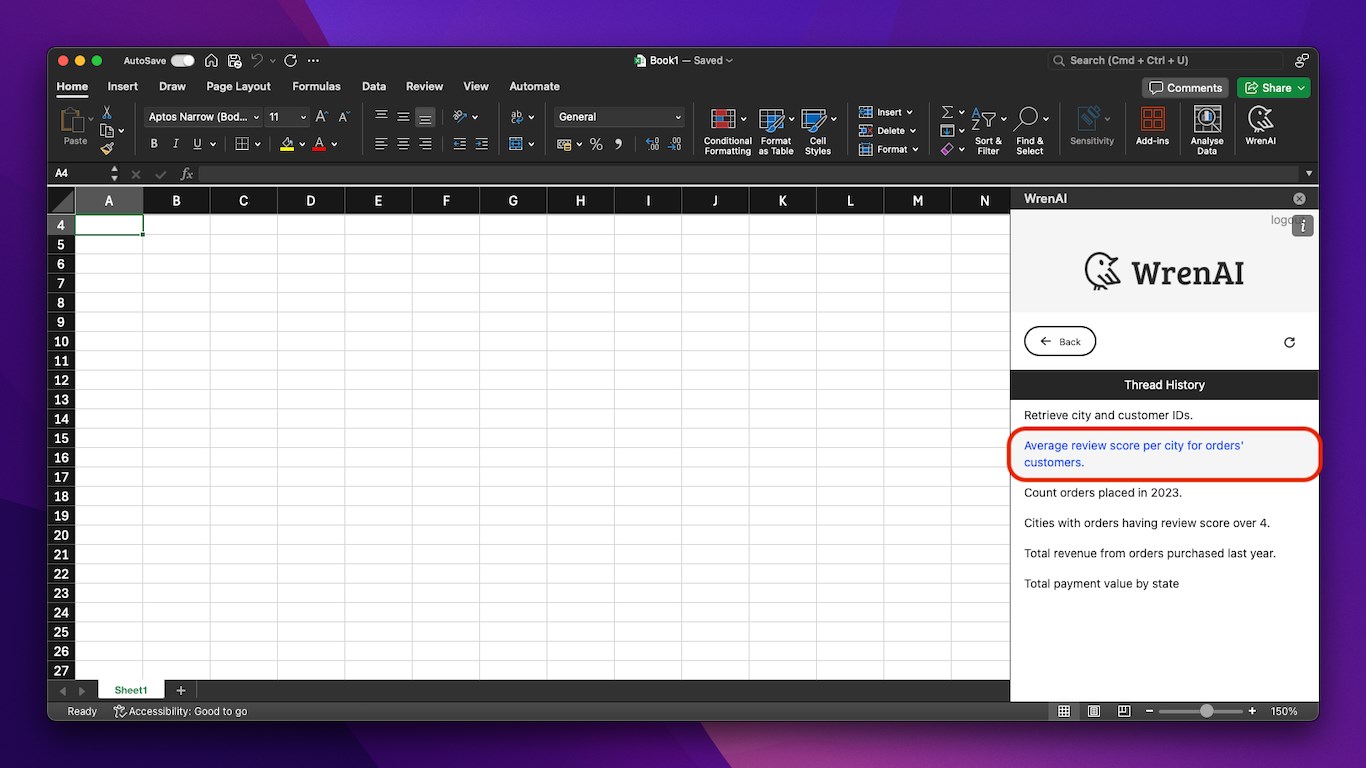Decrease font size with the smaller A icon
This screenshot has height=768, width=1366.
click(x=344, y=117)
